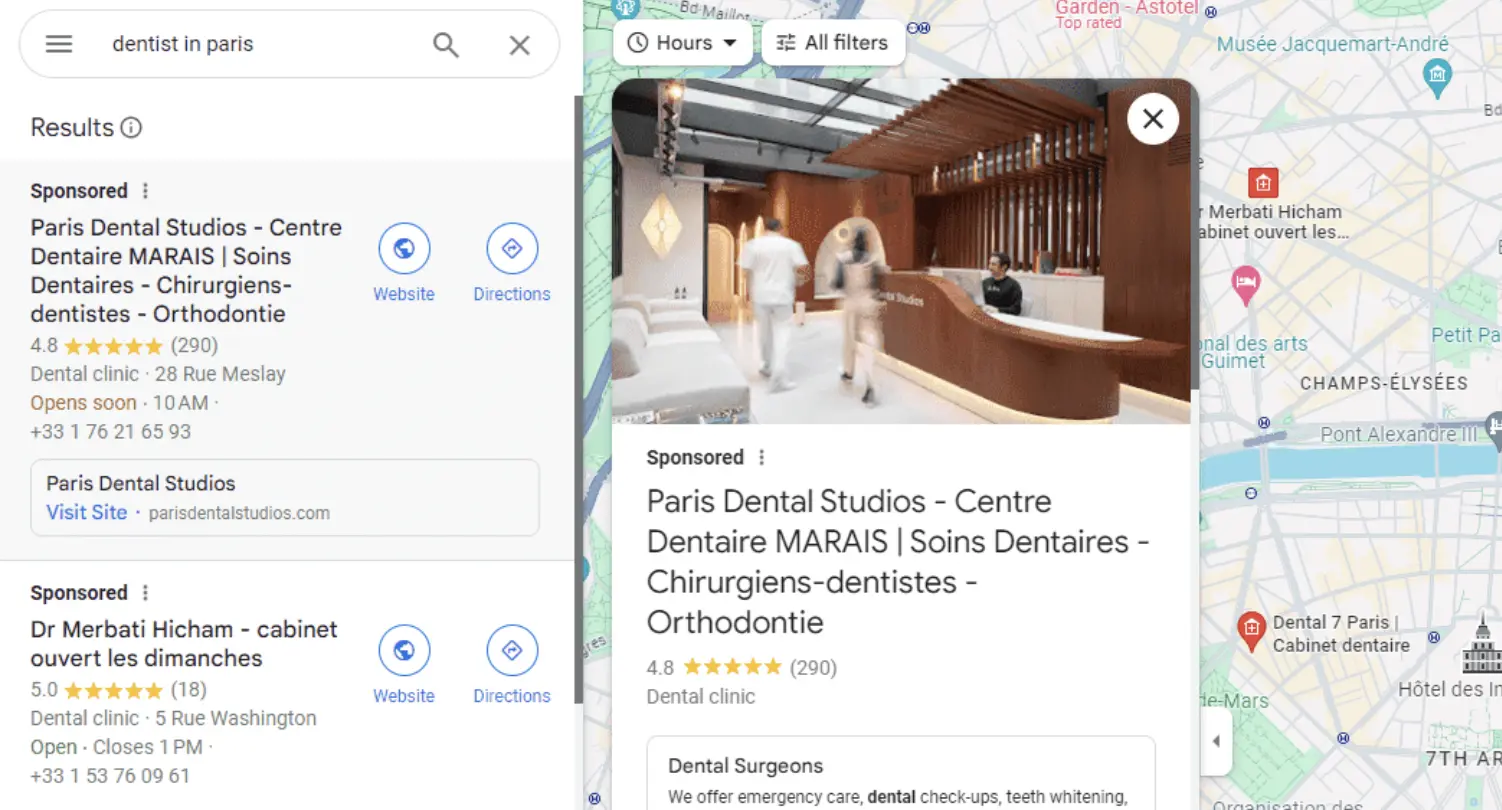The width and height of the screenshot is (1502, 810).
Task: Open the Hours filter dropdown
Action: [683, 43]
